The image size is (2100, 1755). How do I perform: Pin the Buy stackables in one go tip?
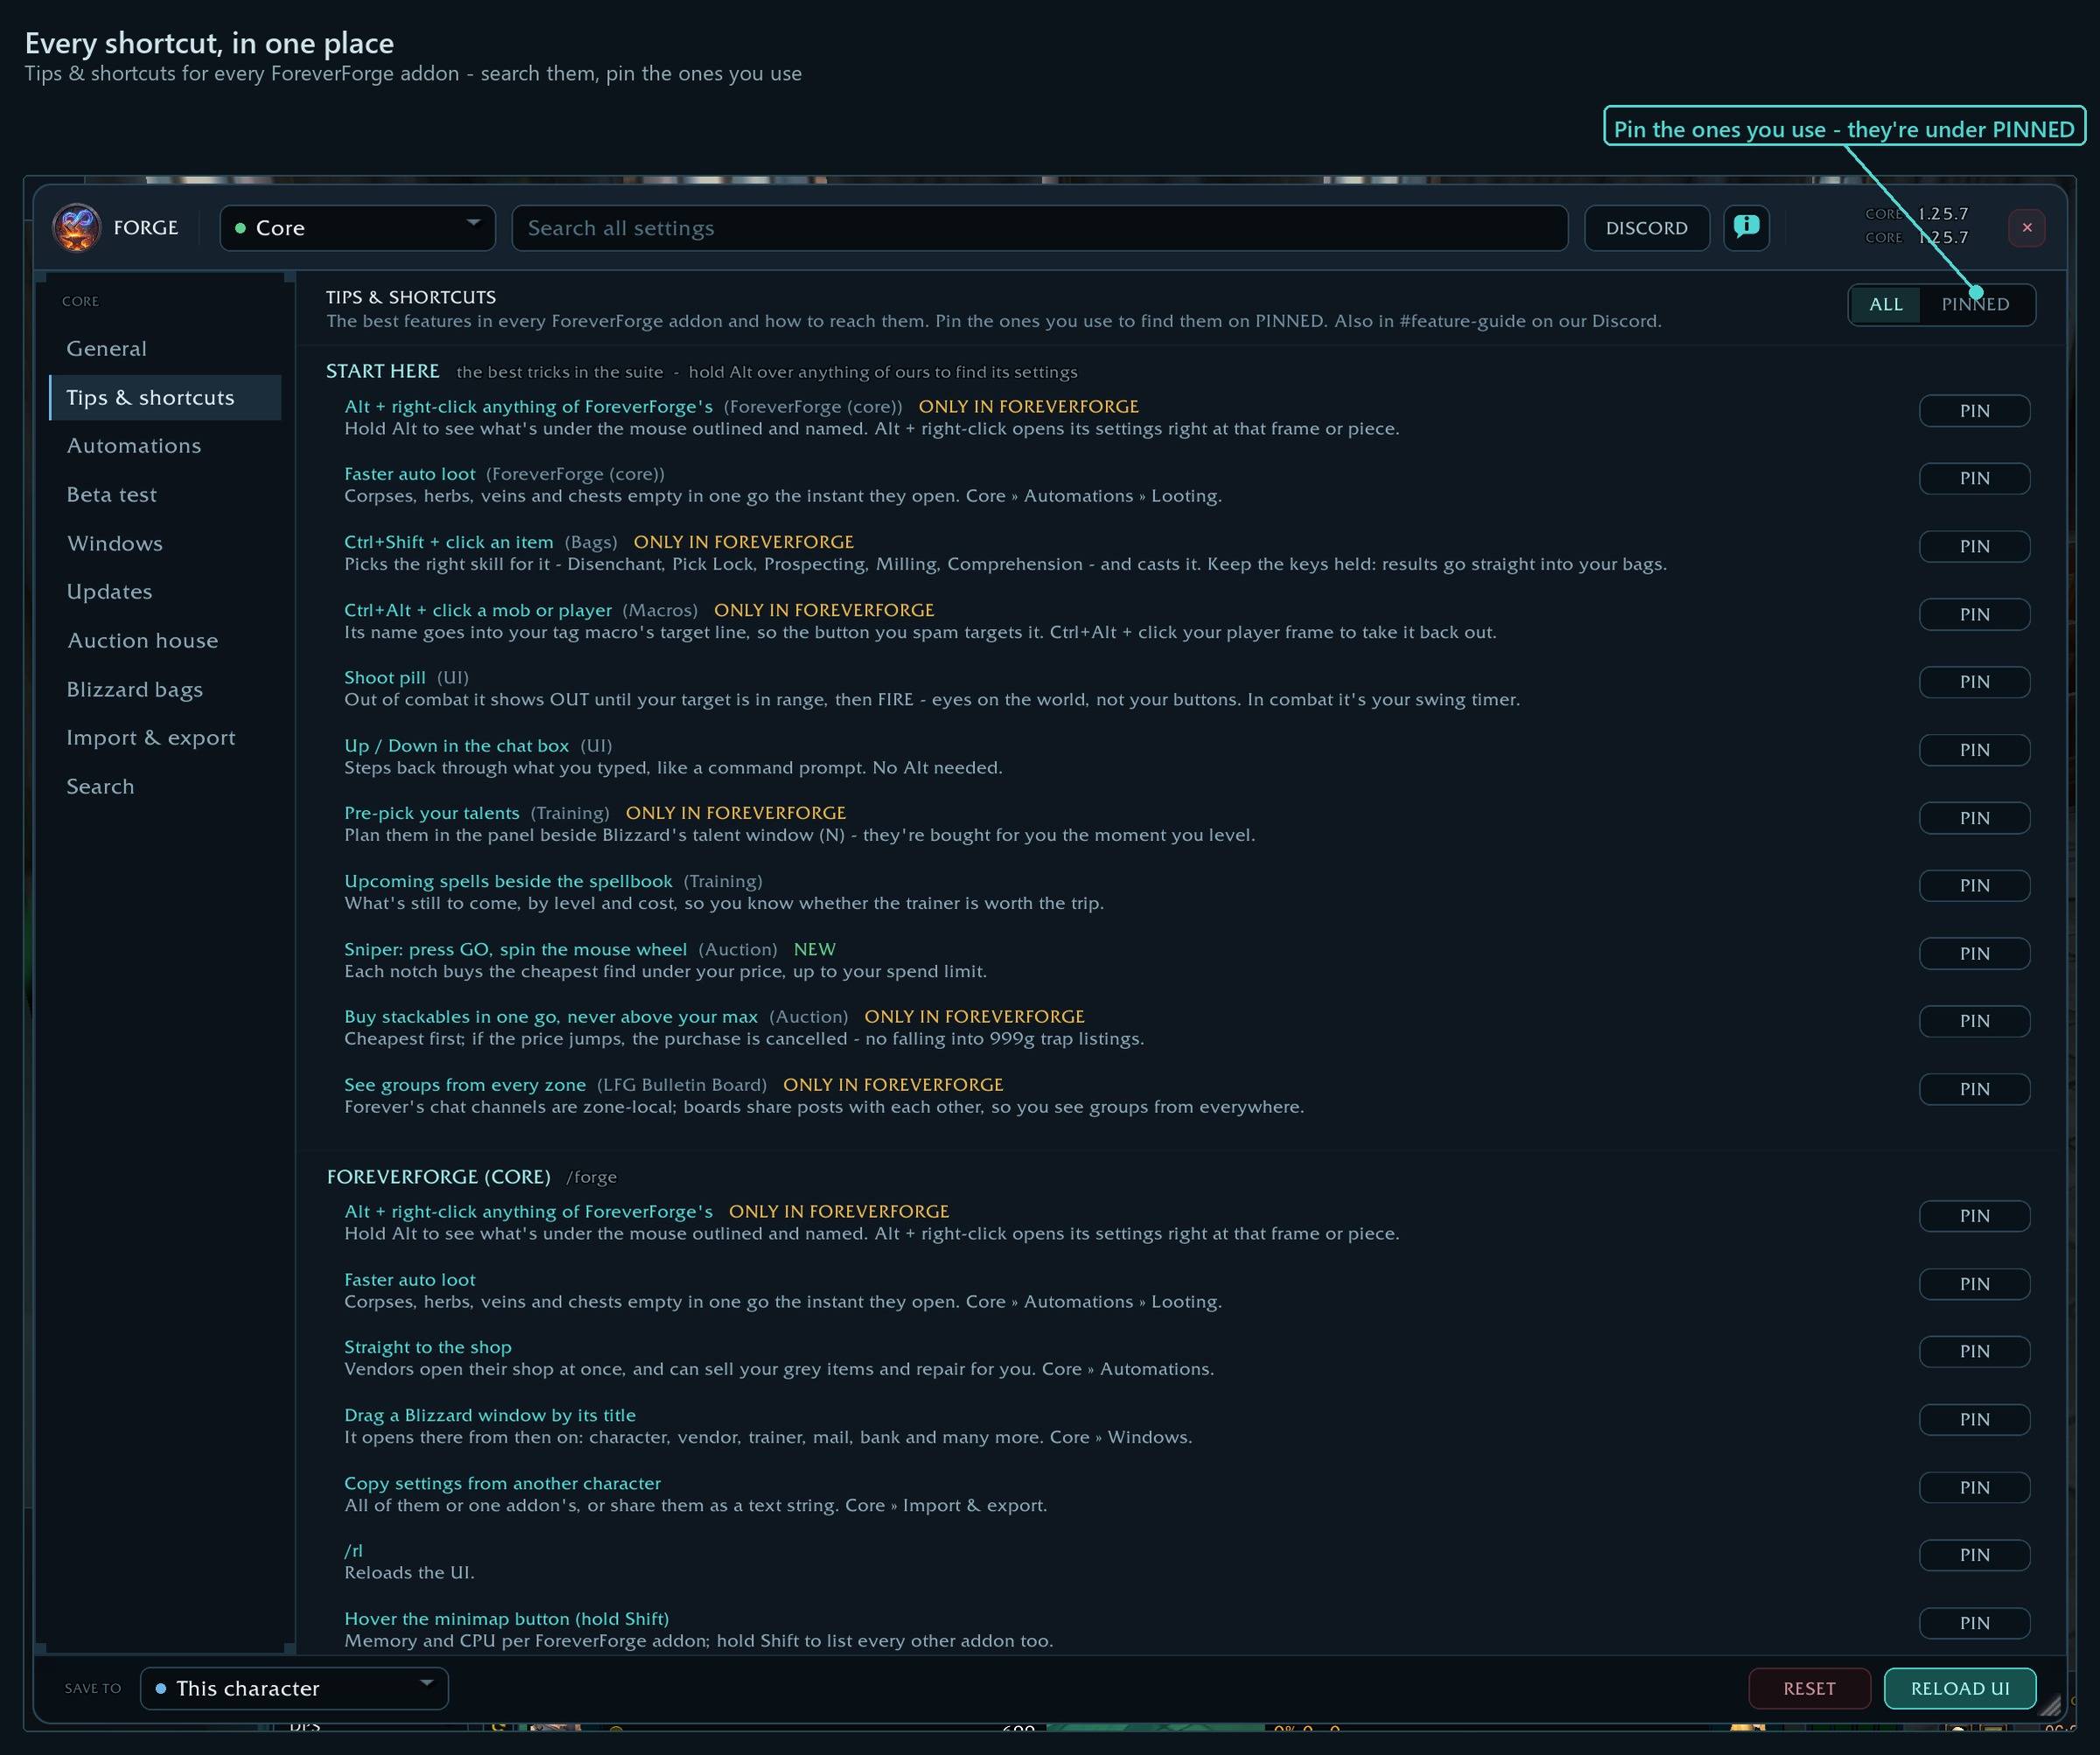coord(1974,1021)
